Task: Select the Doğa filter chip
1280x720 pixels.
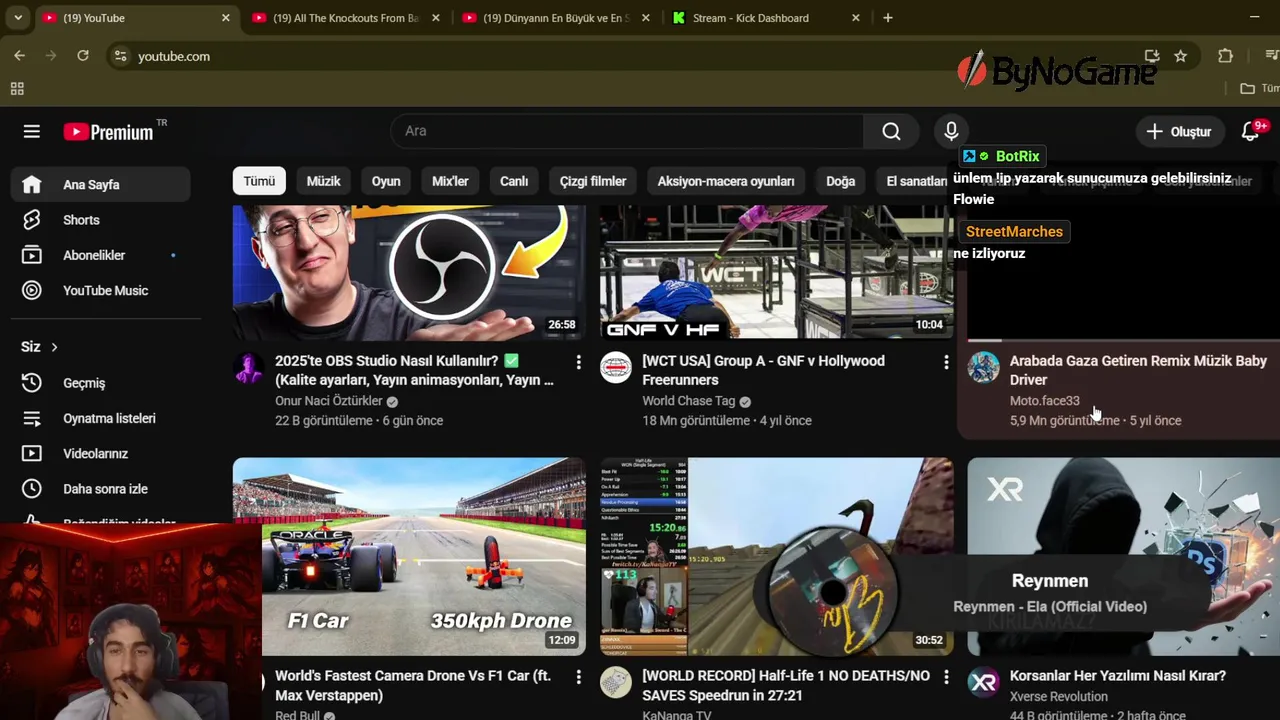Action: pyautogui.click(x=840, y=181)
